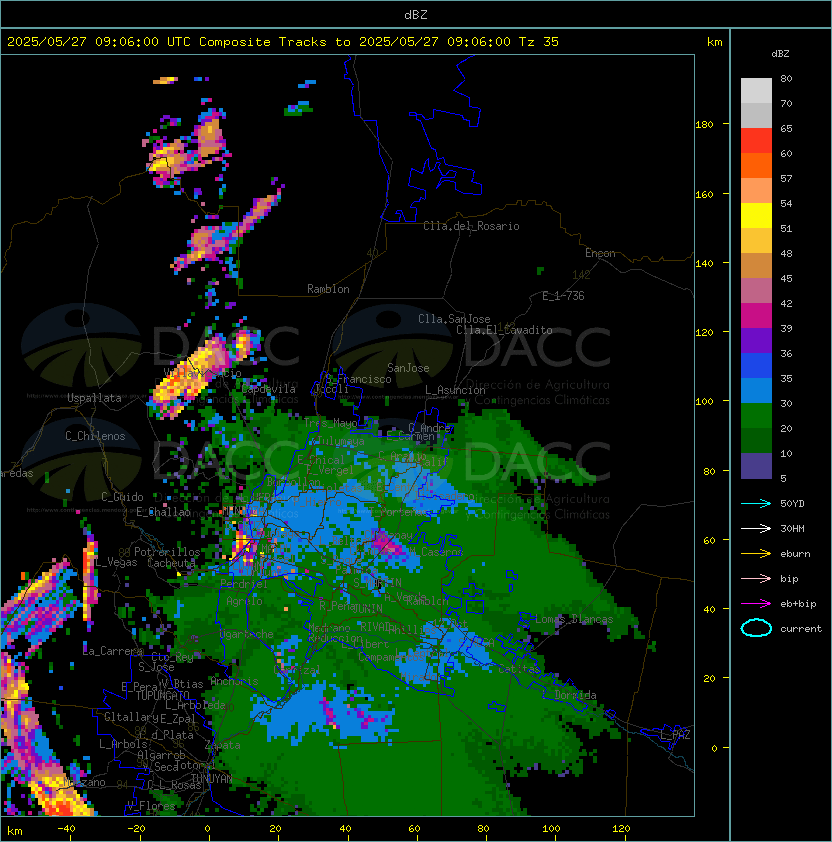Screen dimensions: 832x842
Task: Click the 'Lomas_Blancas' place label
Action: pos(574,619)
